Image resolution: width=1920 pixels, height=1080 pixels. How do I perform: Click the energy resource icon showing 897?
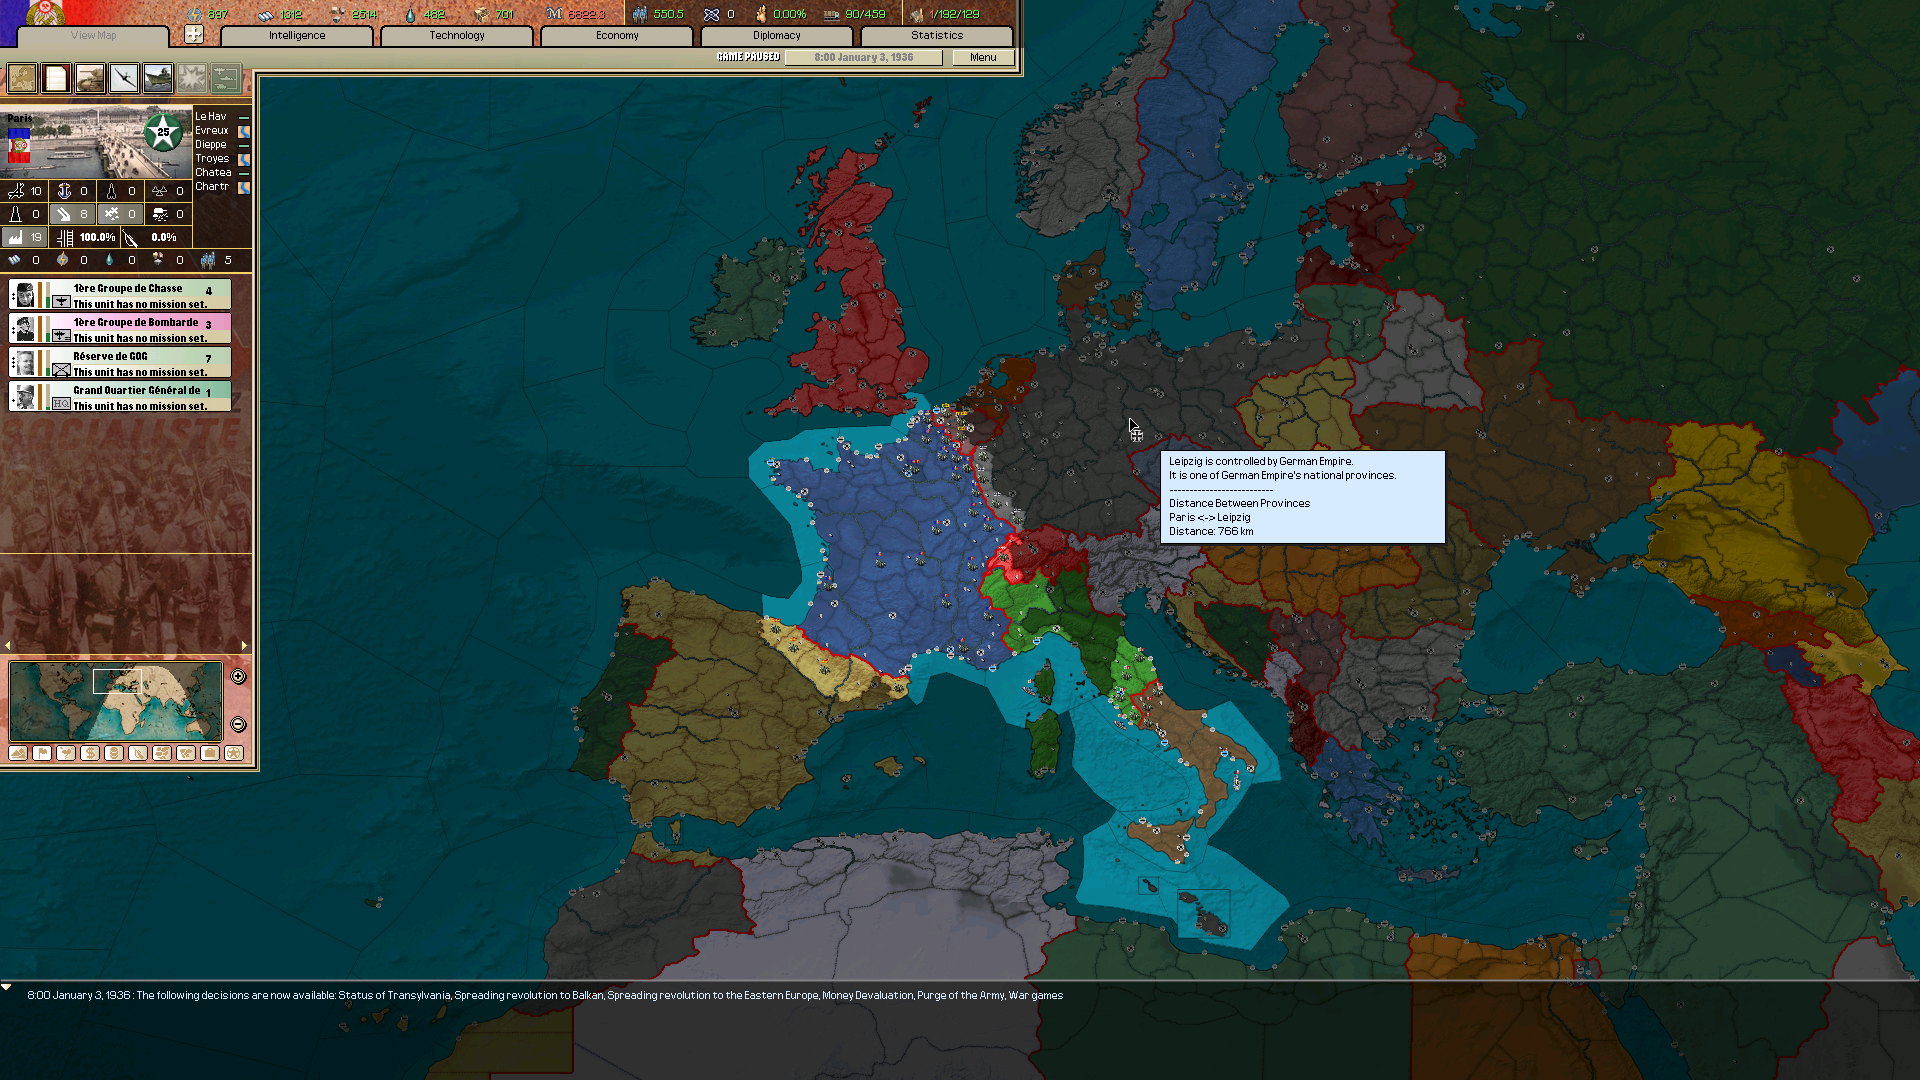tap(195, 14)
